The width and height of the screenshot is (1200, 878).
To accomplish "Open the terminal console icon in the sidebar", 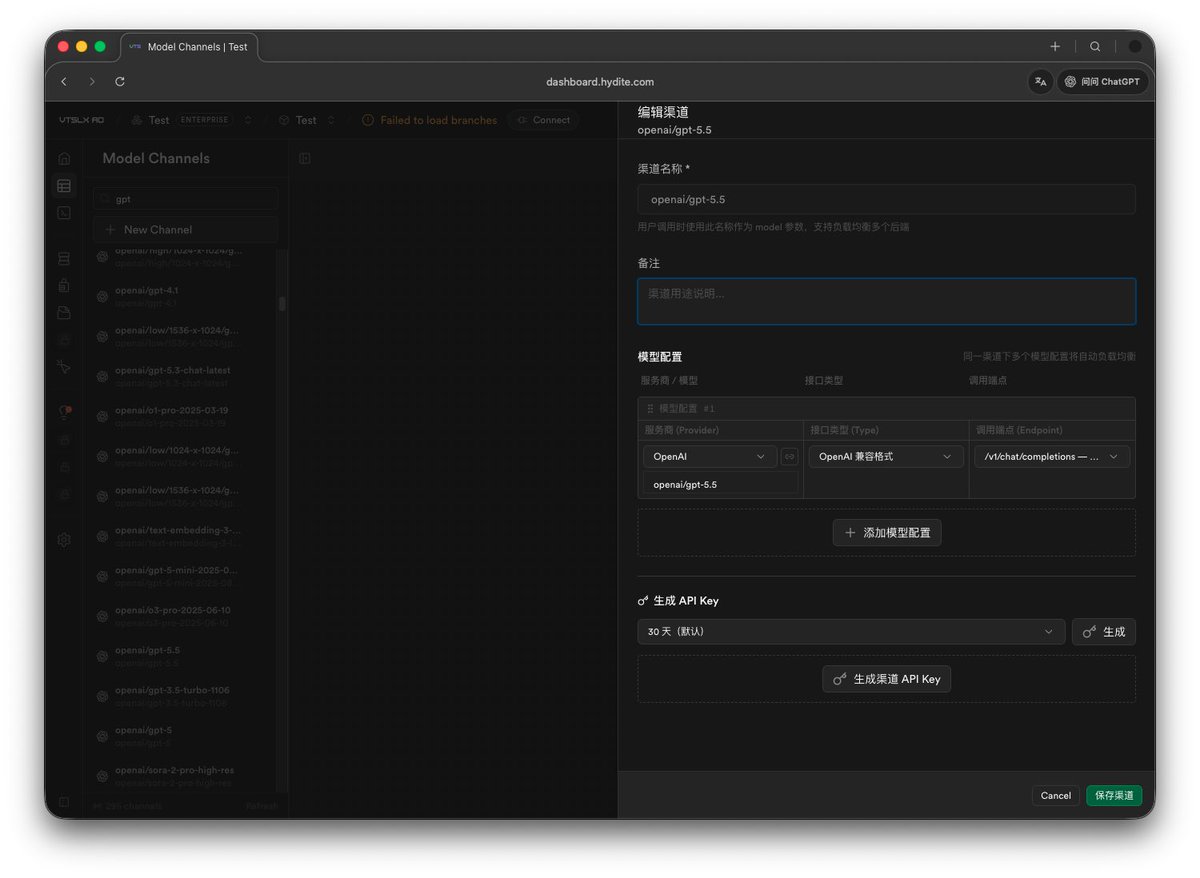I will pyautogui.click(x=64, y=213).
